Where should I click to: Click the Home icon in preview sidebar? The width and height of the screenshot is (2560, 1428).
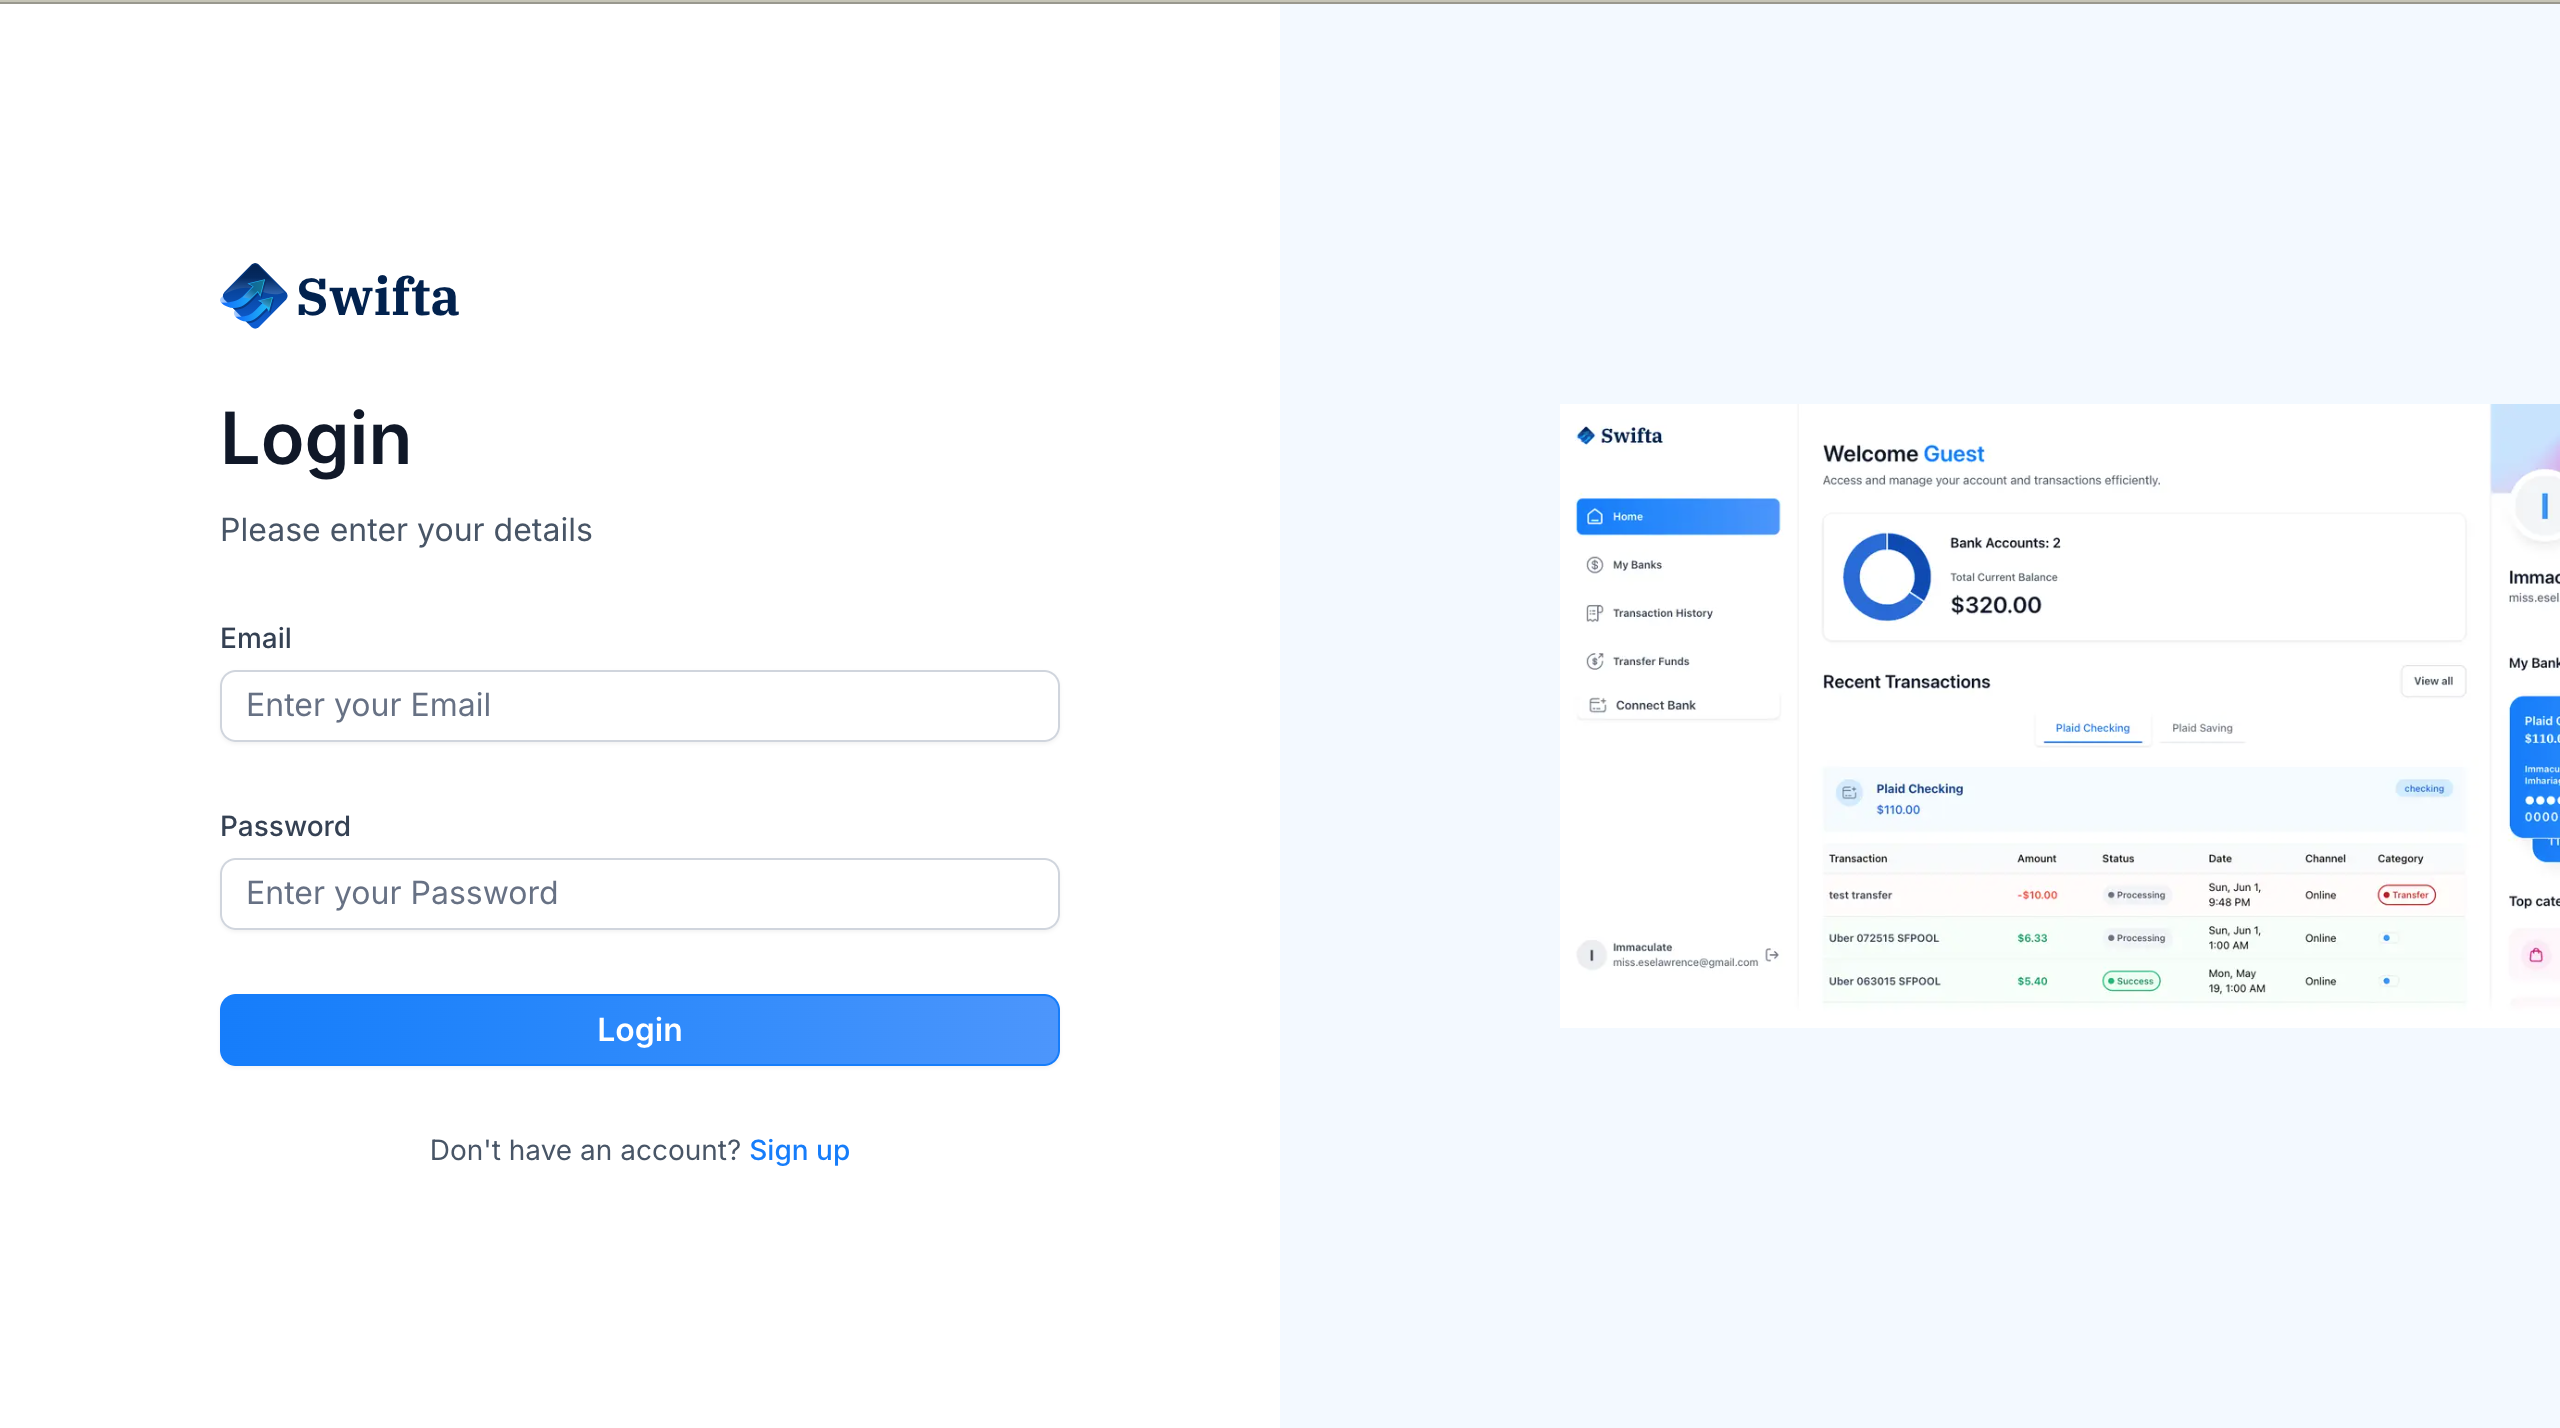click(x=1595, y=516)
